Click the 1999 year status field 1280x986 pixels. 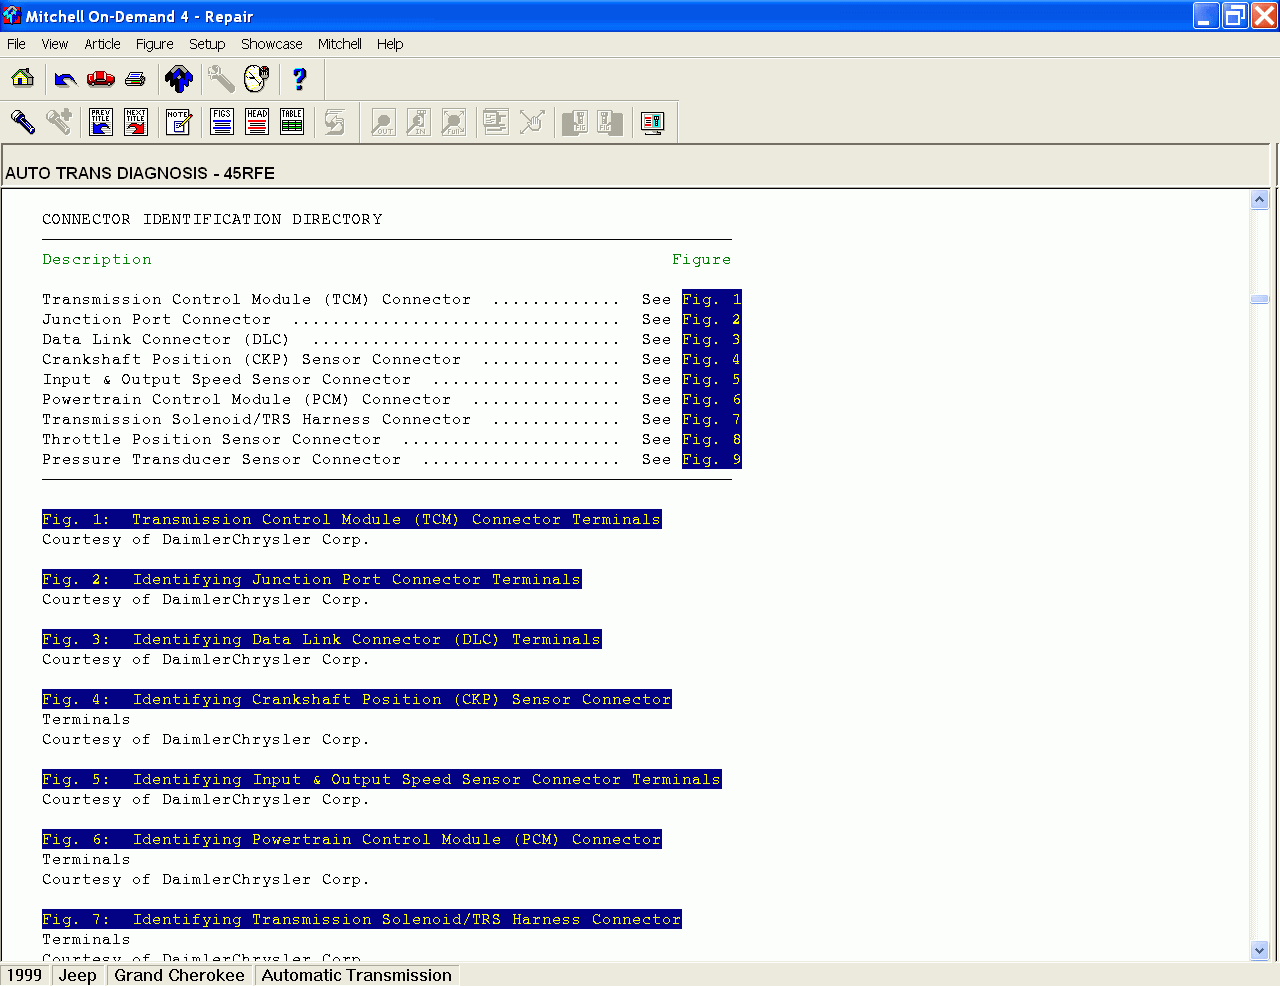tap(25, 975)
